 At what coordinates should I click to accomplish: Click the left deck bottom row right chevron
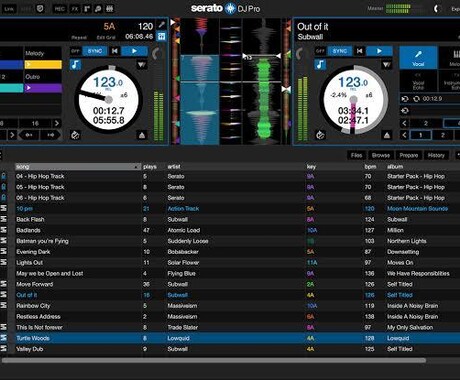click(12, 135)
